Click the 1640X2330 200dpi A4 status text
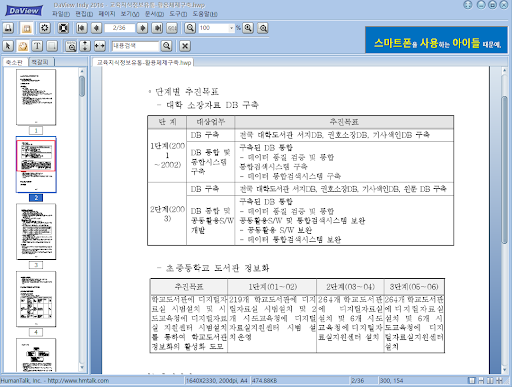Image resolution: width=512 pixels, height=387 pixels. pyautogui.click(x=217, y=380)
